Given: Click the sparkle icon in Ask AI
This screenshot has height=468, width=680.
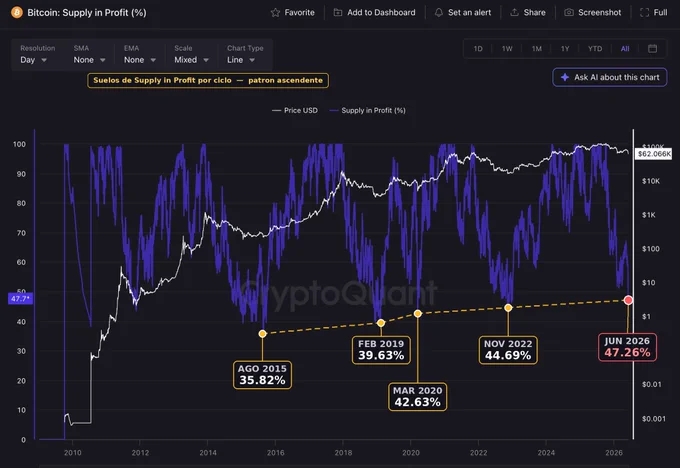Looking at the screenshot, I should (x=565, y=77).
